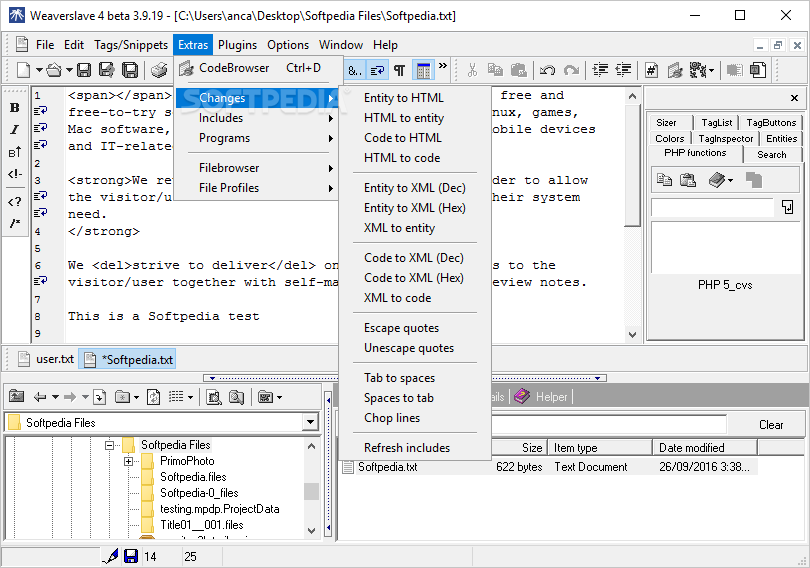
Task: Expand the open-file dropdown arrow
Action: [69, 70]
